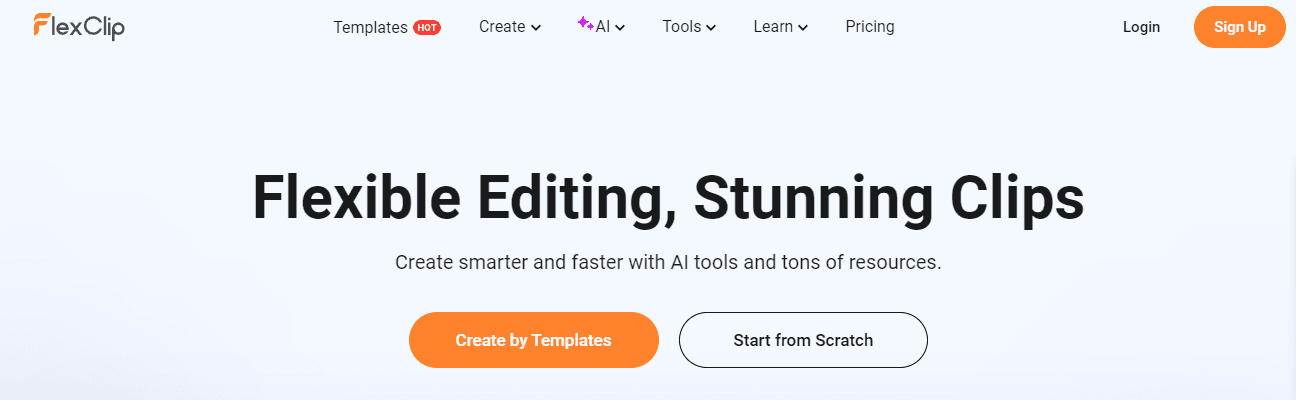The image size is (1296, 400).
Task: Go to the Pricing page
Action: (870, 27)
